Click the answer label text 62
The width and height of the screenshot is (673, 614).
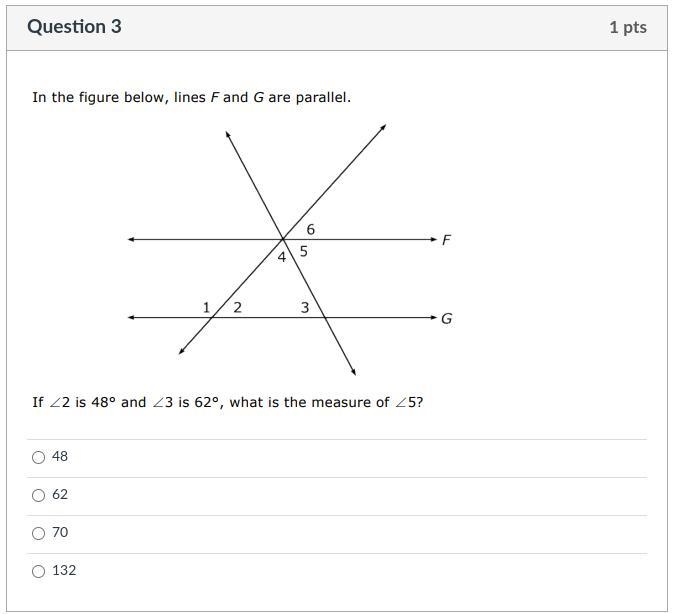[60, 495]
